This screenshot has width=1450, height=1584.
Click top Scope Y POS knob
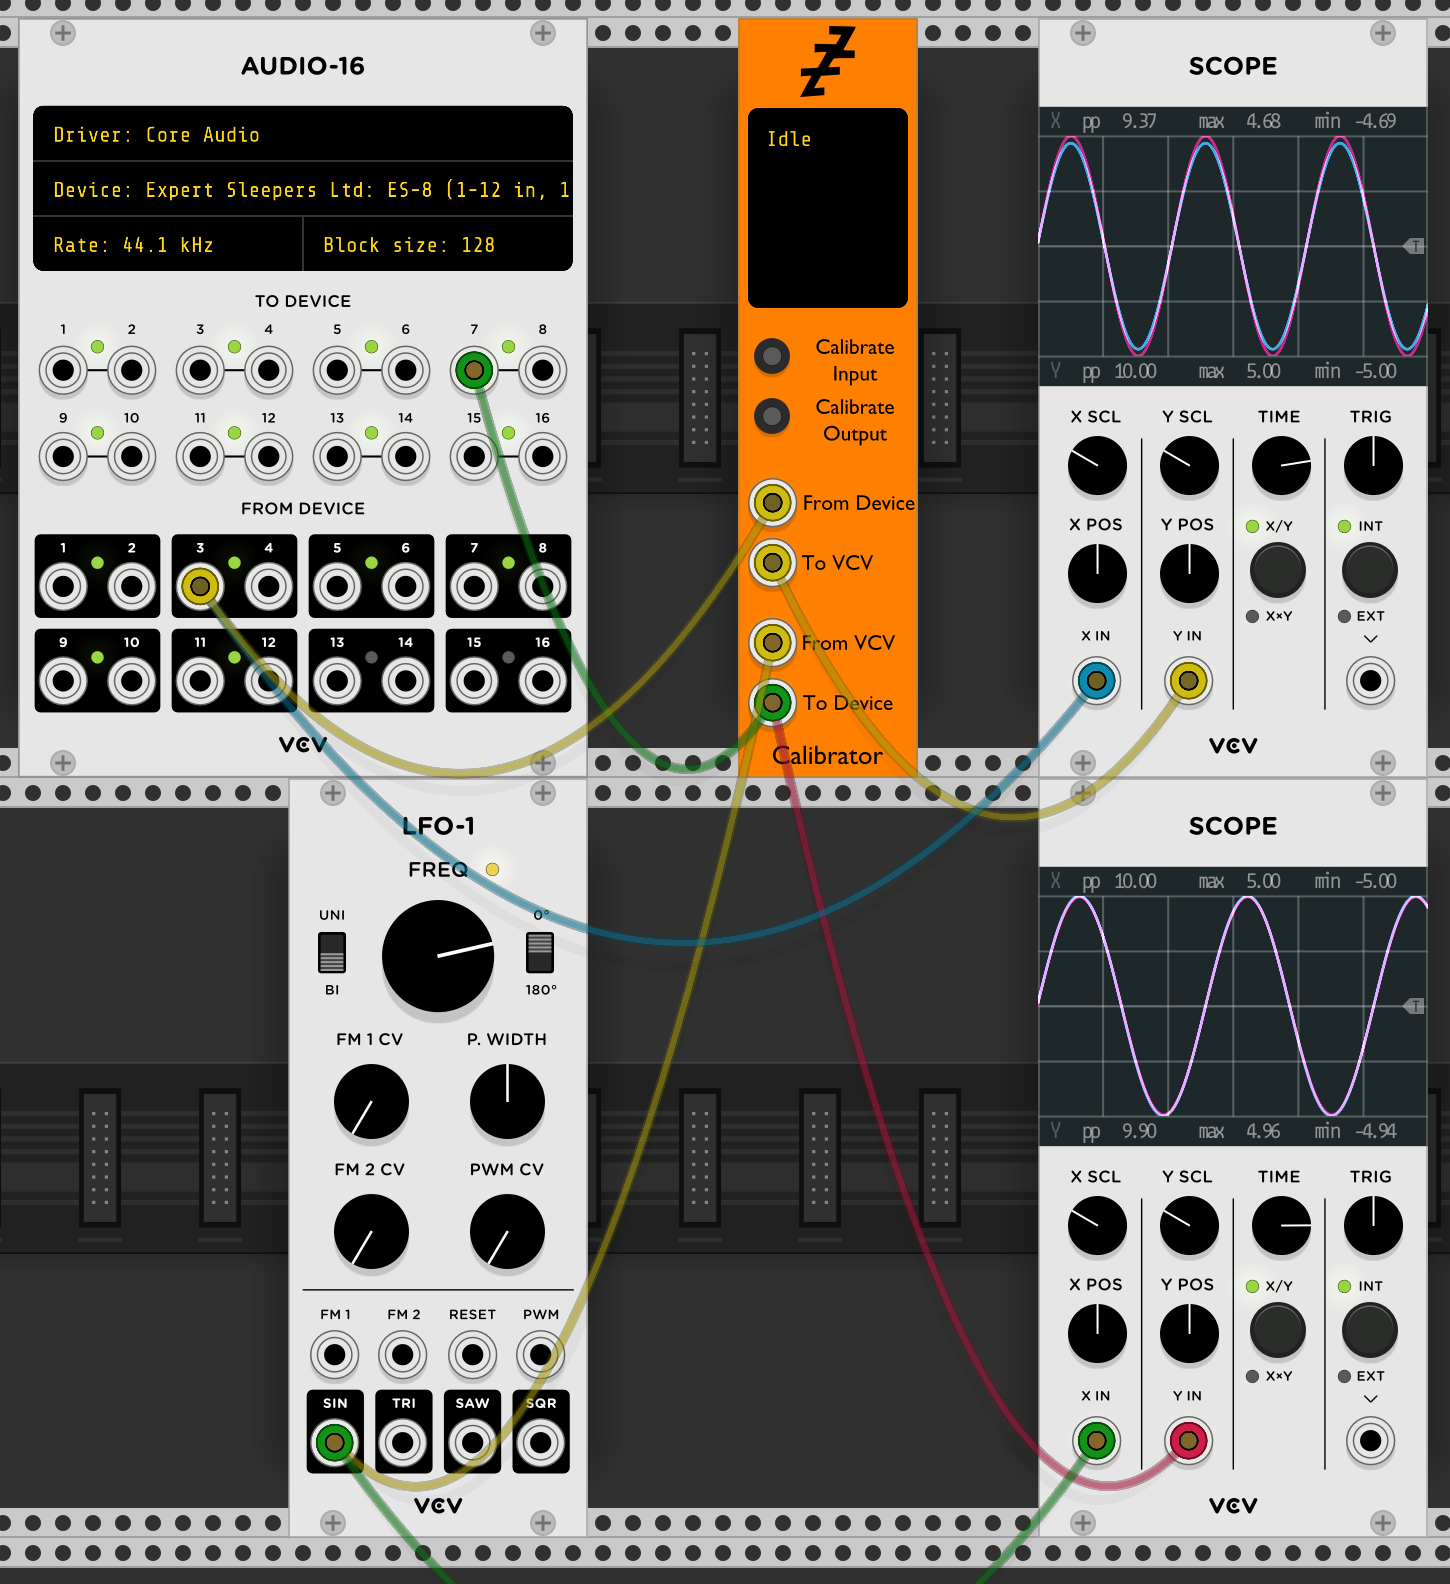click(x=1189, y=574)
